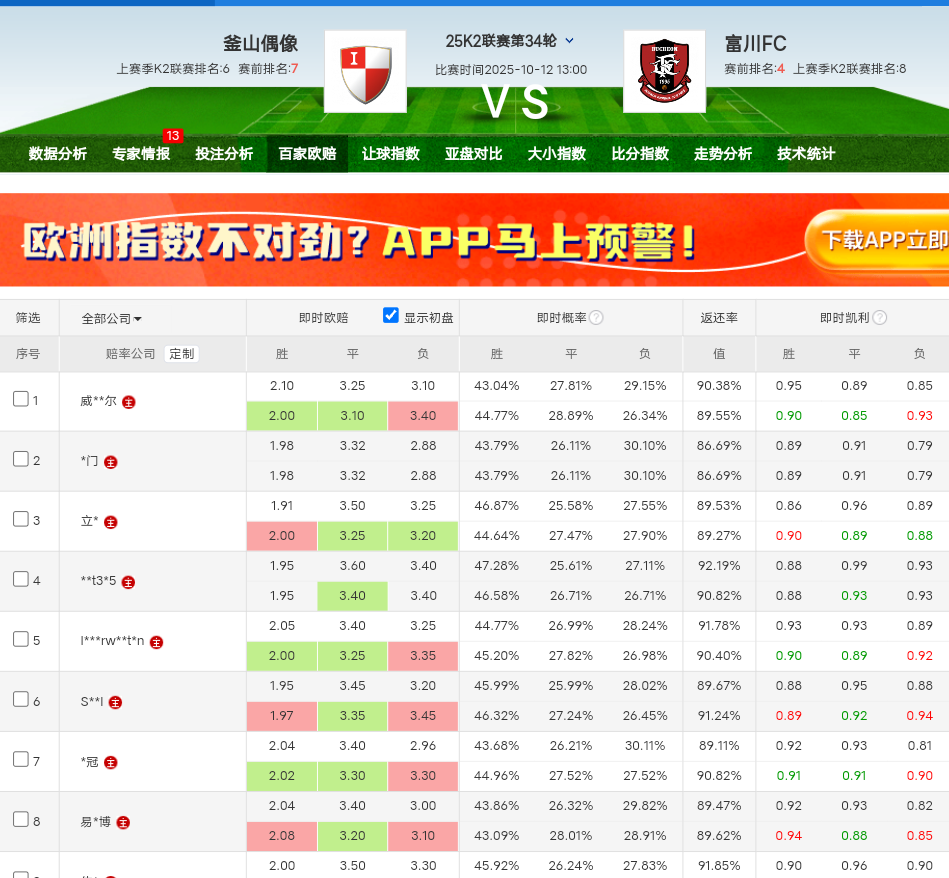Viewport: 949px width, 878px height.
Task: Click the 釜山偶像 team logo
Action: 365,72
